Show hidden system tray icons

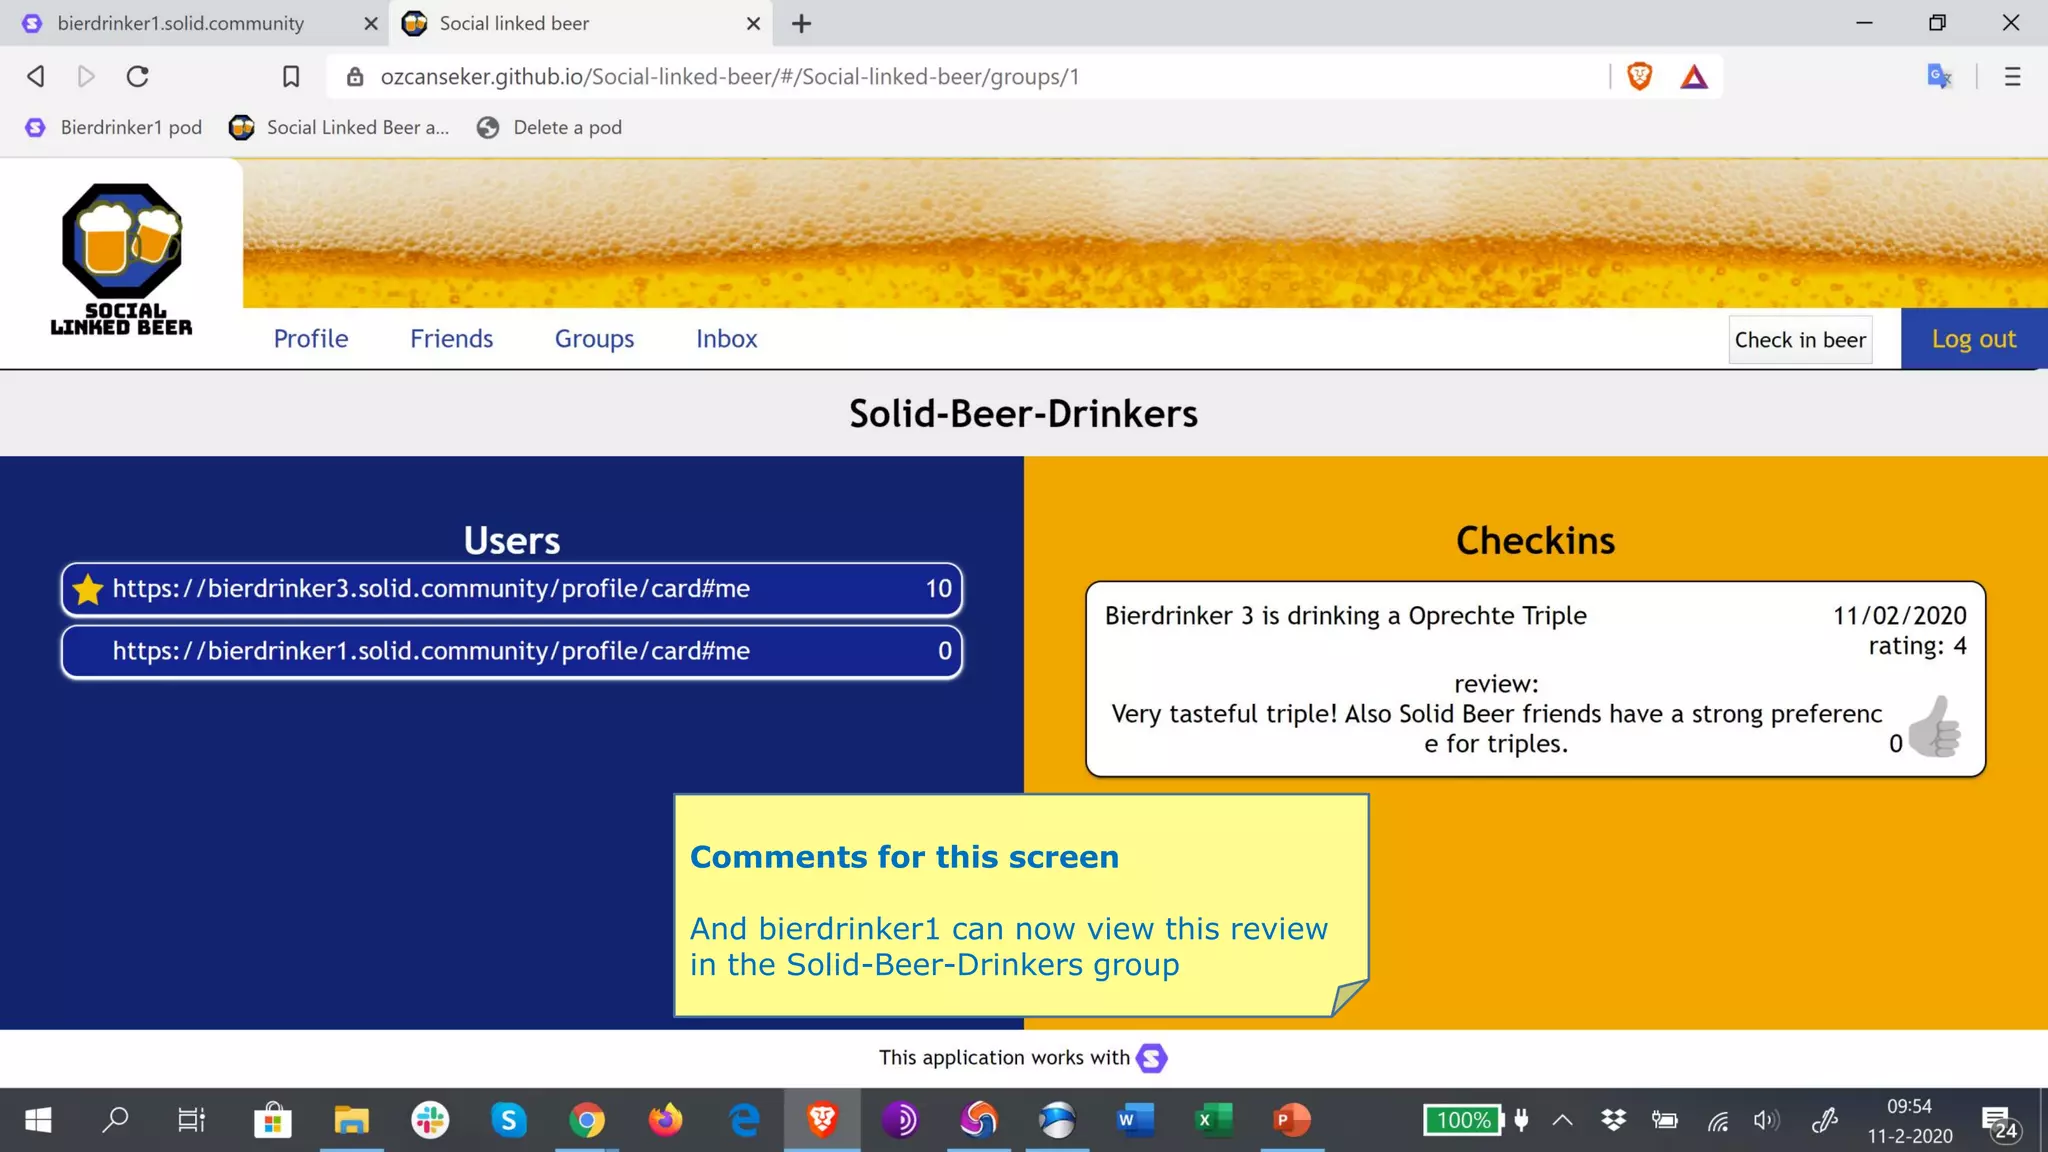tap(1563, 1120)
